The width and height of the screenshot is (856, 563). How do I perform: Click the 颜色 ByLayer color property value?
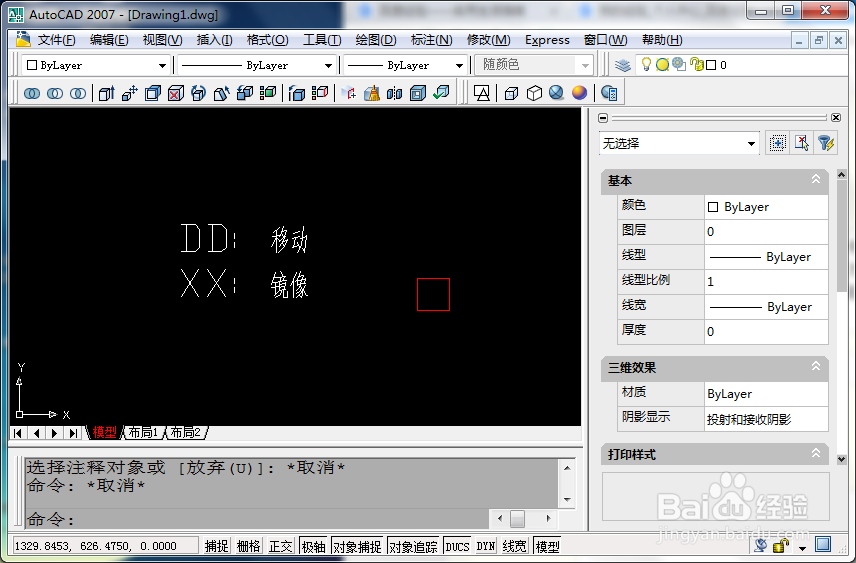click(766, 207)
